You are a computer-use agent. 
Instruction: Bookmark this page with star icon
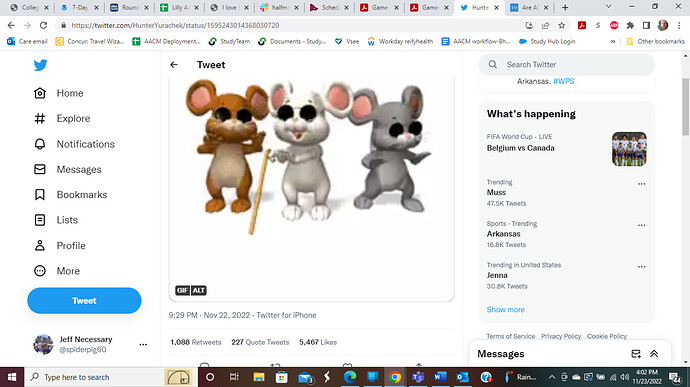(x=562, y=26)
